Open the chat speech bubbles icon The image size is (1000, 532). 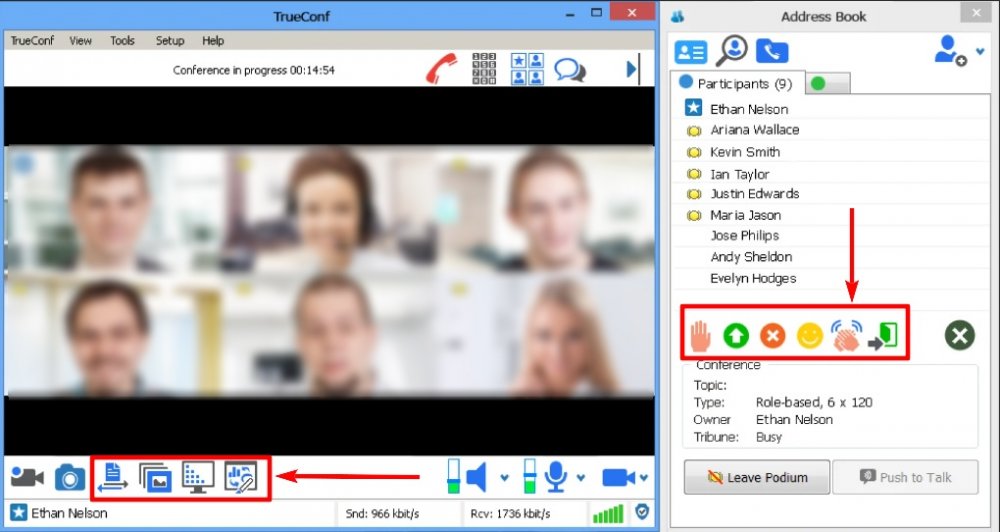[569, 70]
